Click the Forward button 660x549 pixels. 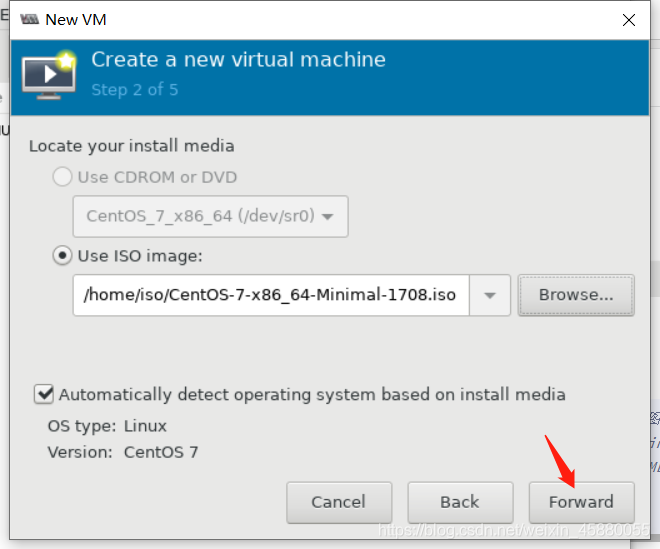point(581,502)
